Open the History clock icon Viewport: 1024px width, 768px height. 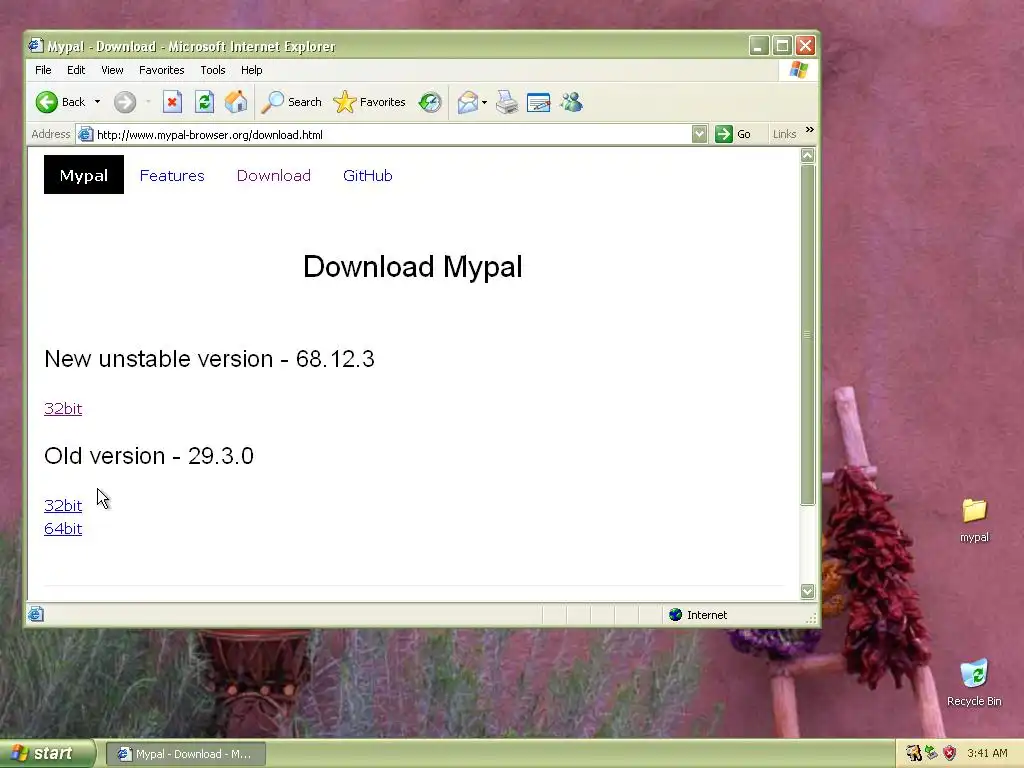tap(430, 102)
